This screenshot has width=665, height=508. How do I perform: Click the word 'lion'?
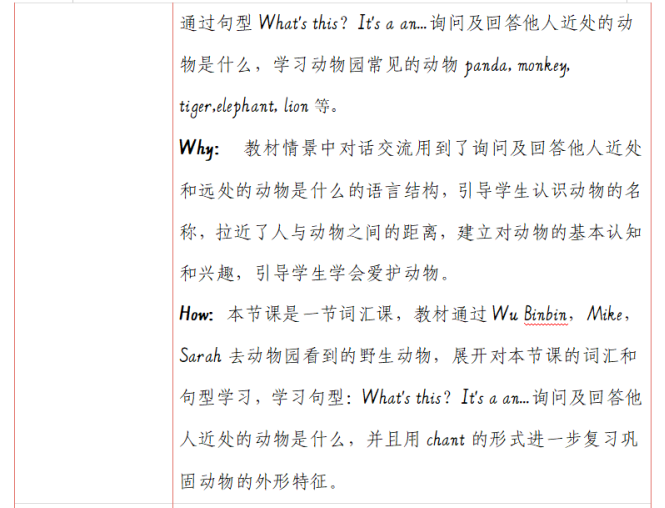(296, 106)
